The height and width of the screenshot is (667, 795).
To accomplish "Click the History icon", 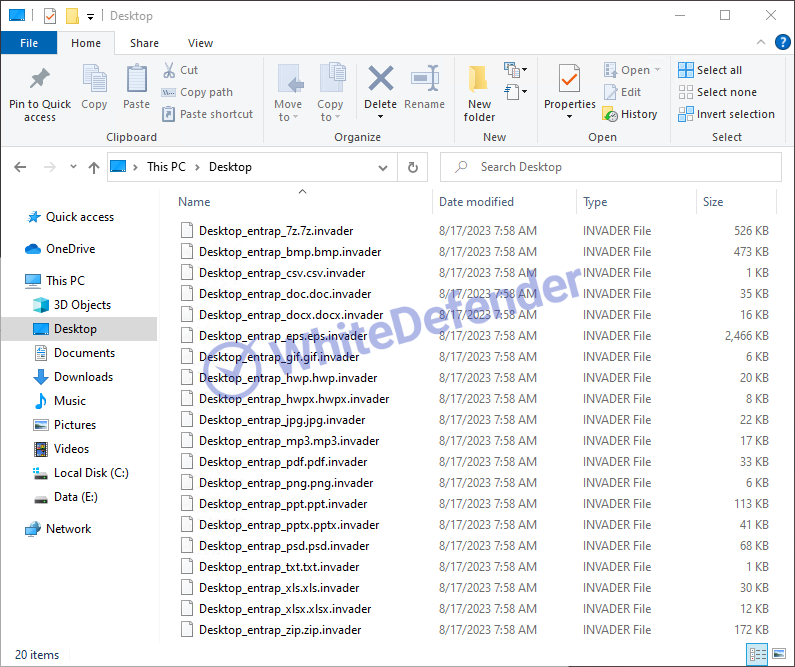I will 610,114.
